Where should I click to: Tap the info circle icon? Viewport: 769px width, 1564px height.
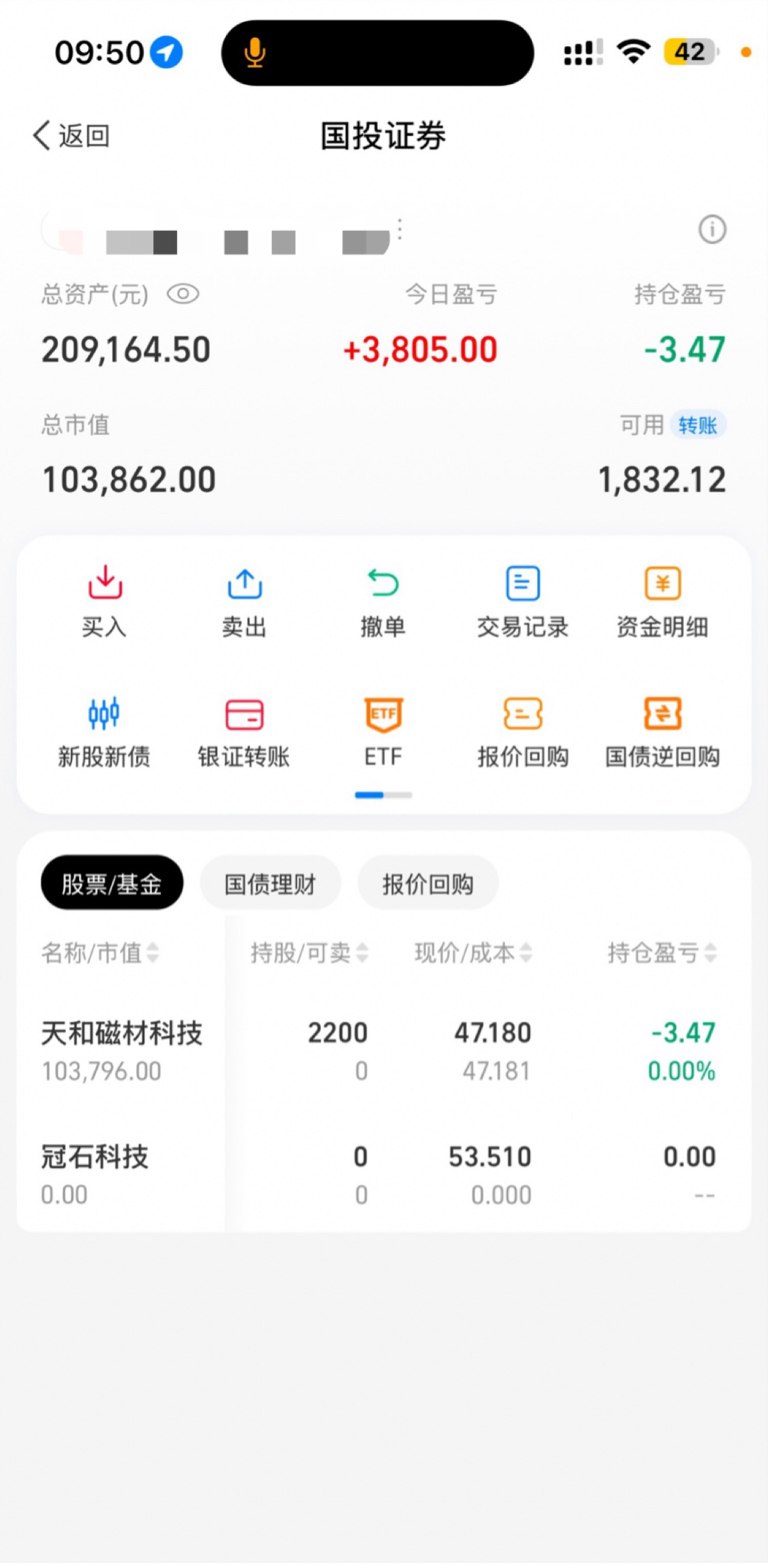click(712, 230)
